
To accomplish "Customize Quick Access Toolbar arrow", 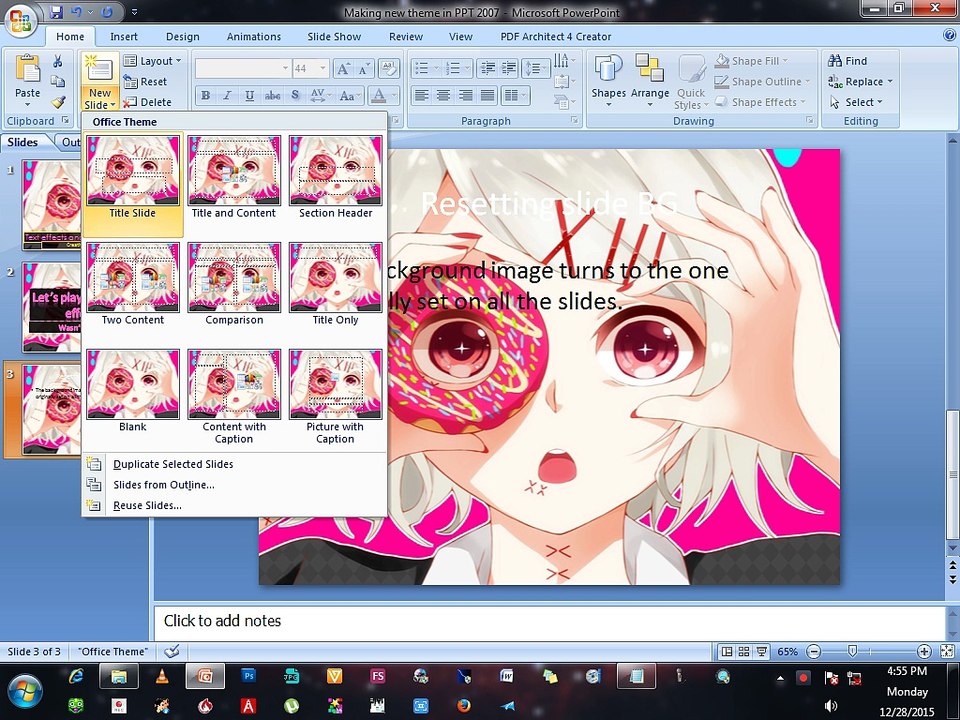I will (134, 12).
